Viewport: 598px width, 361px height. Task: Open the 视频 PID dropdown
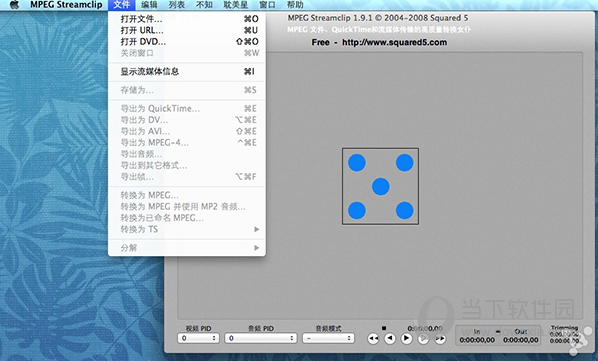pos(198,338)
